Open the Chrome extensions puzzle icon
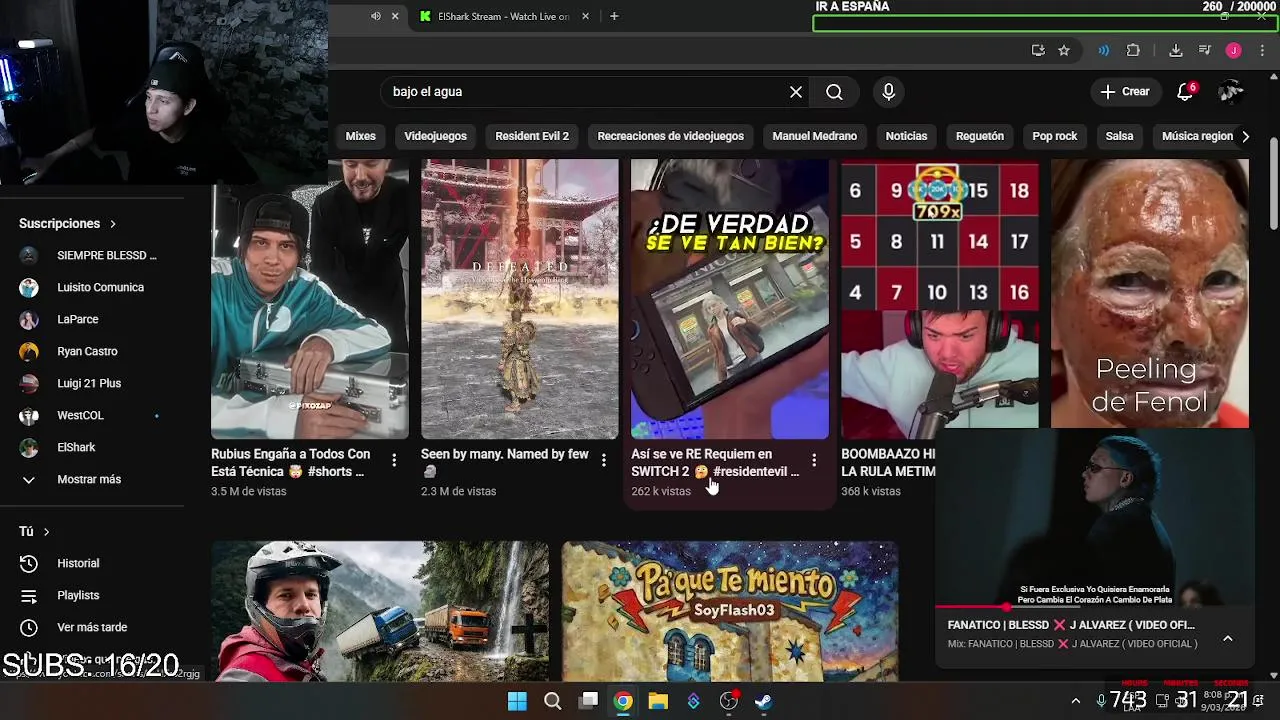The height and width of the screenshot is (720, 1280). tap(1133, 51)
